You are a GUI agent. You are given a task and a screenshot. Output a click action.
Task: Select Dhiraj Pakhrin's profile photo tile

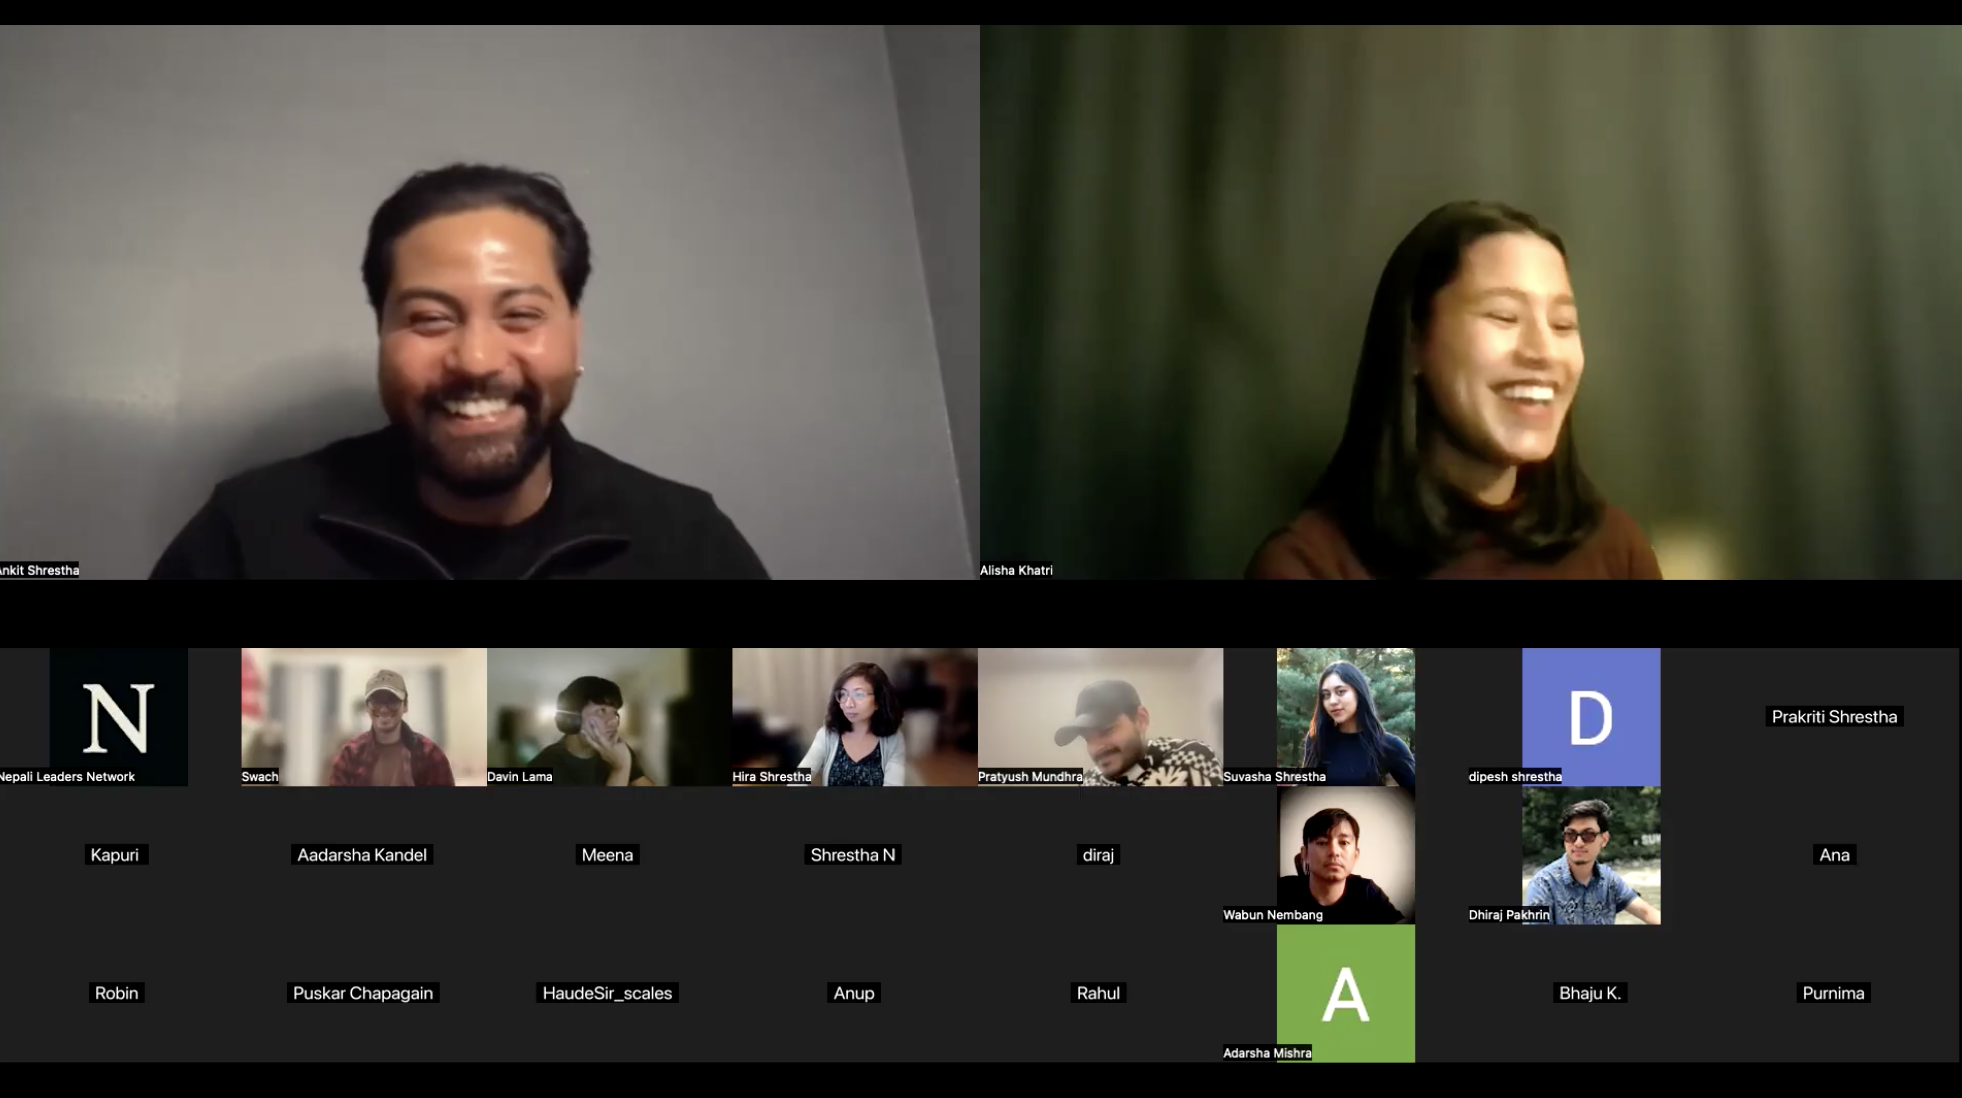coord(1590,854)
